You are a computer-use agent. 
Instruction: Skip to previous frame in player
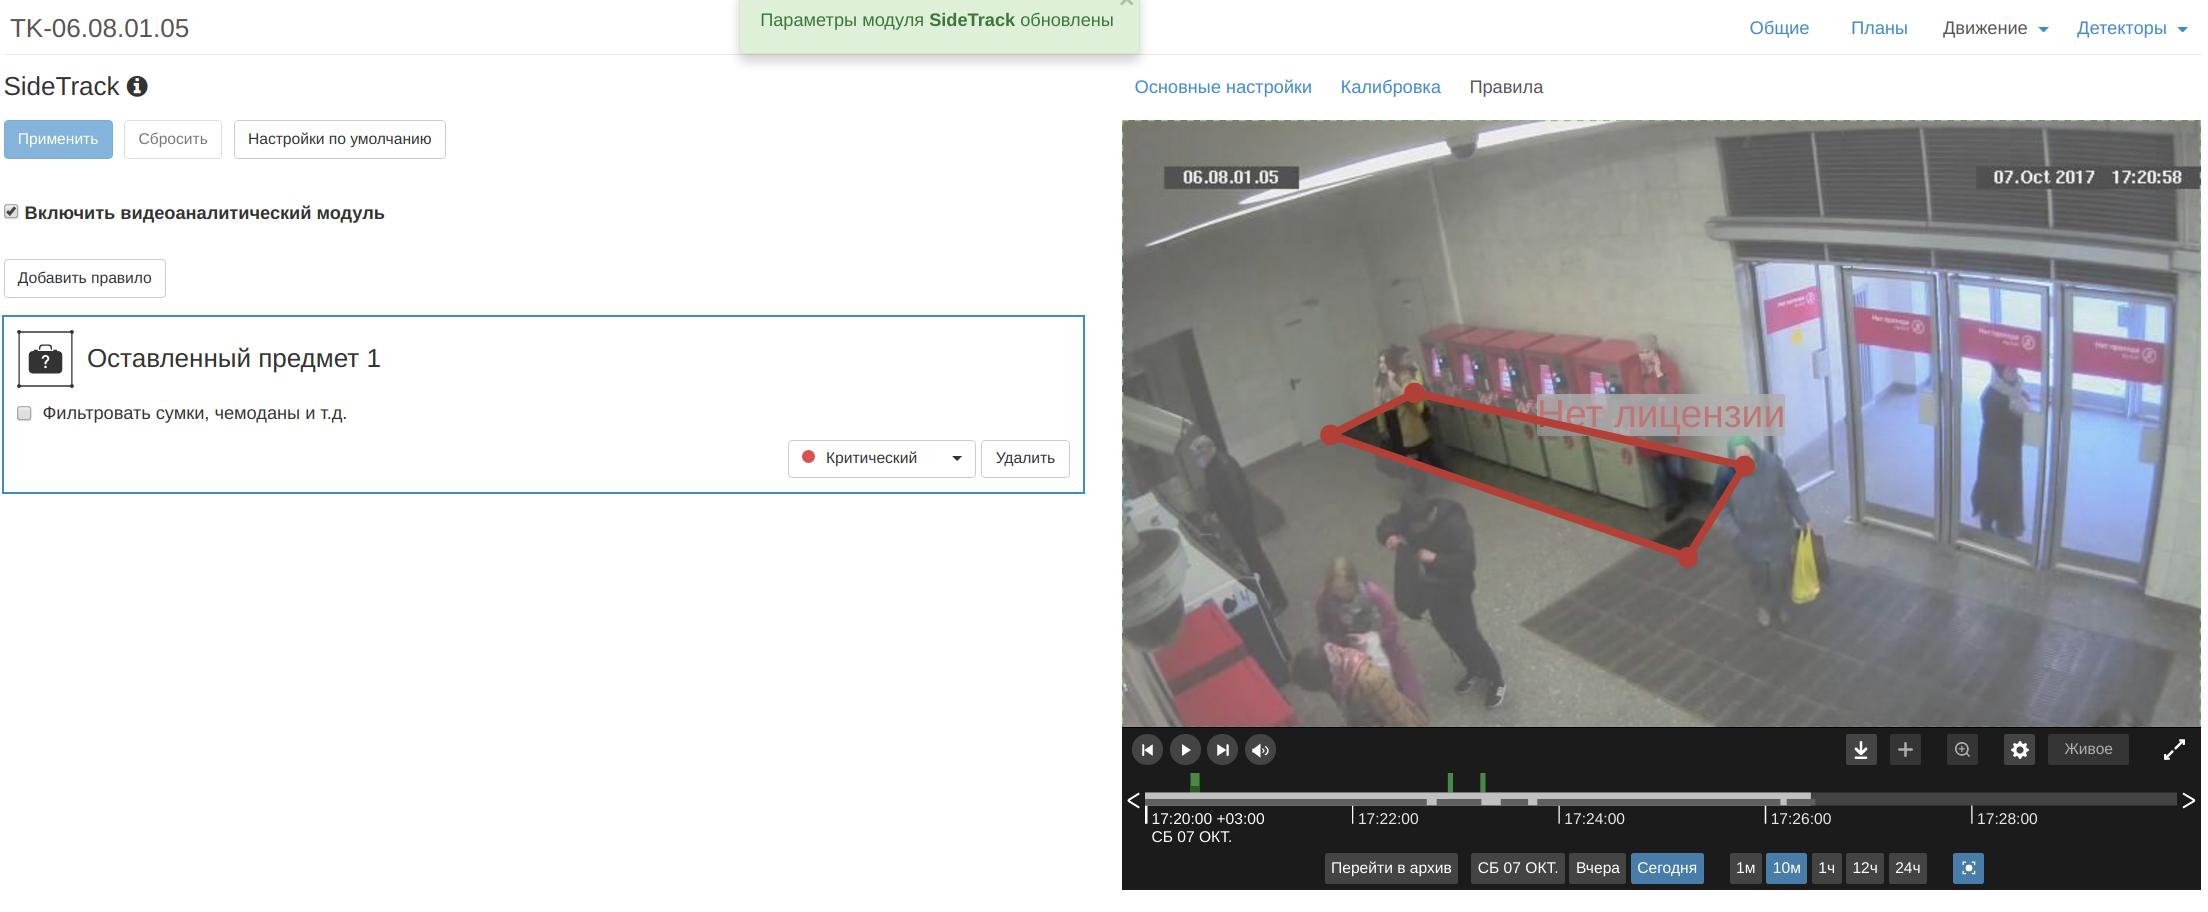pos(1147,750)
